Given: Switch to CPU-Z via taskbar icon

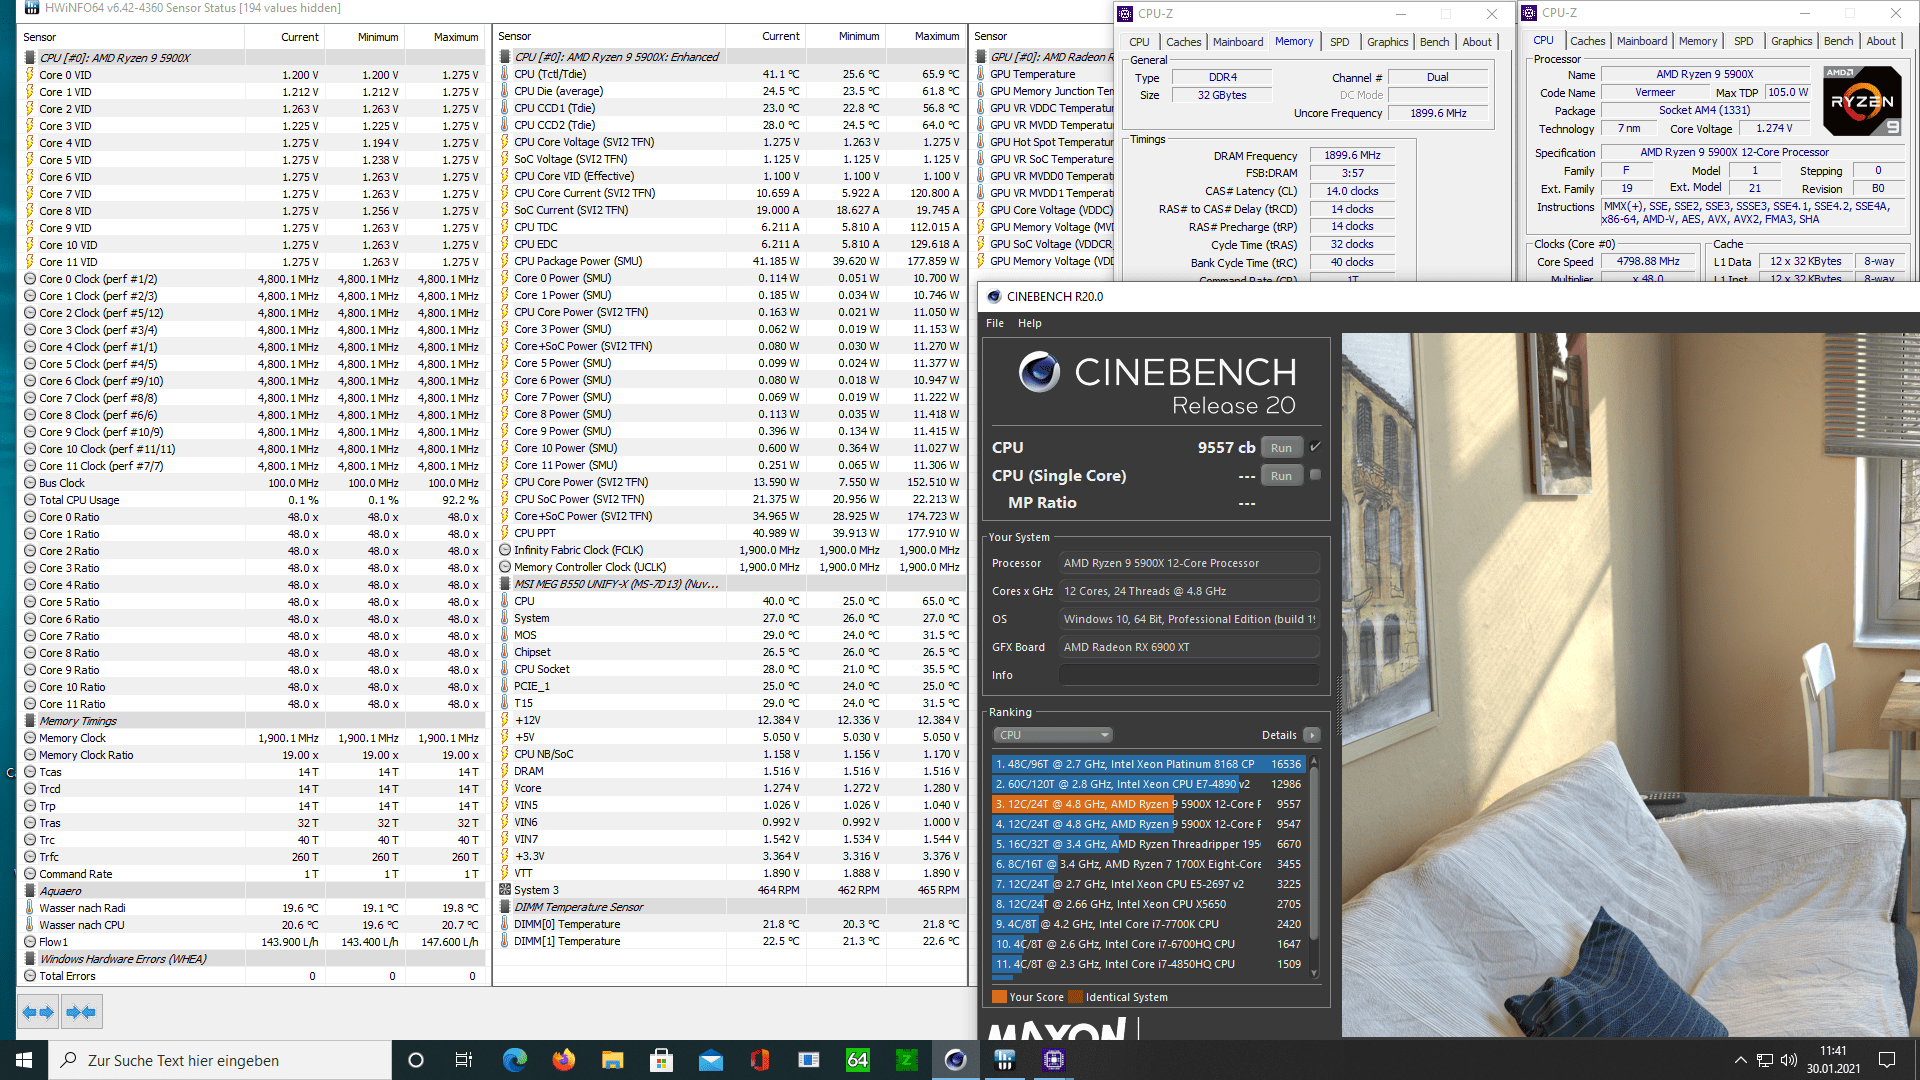Looking at the screenshot, I should tap(1053, 1060).
